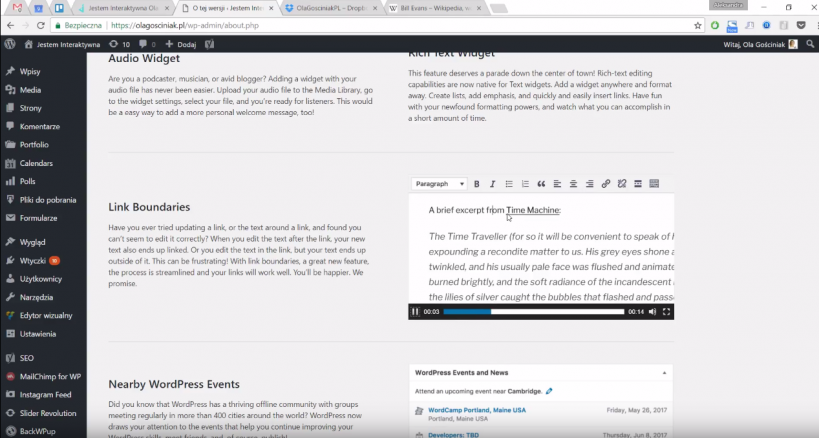Open the Witaj, Ola Gościniak account menu

click(760, 44)
